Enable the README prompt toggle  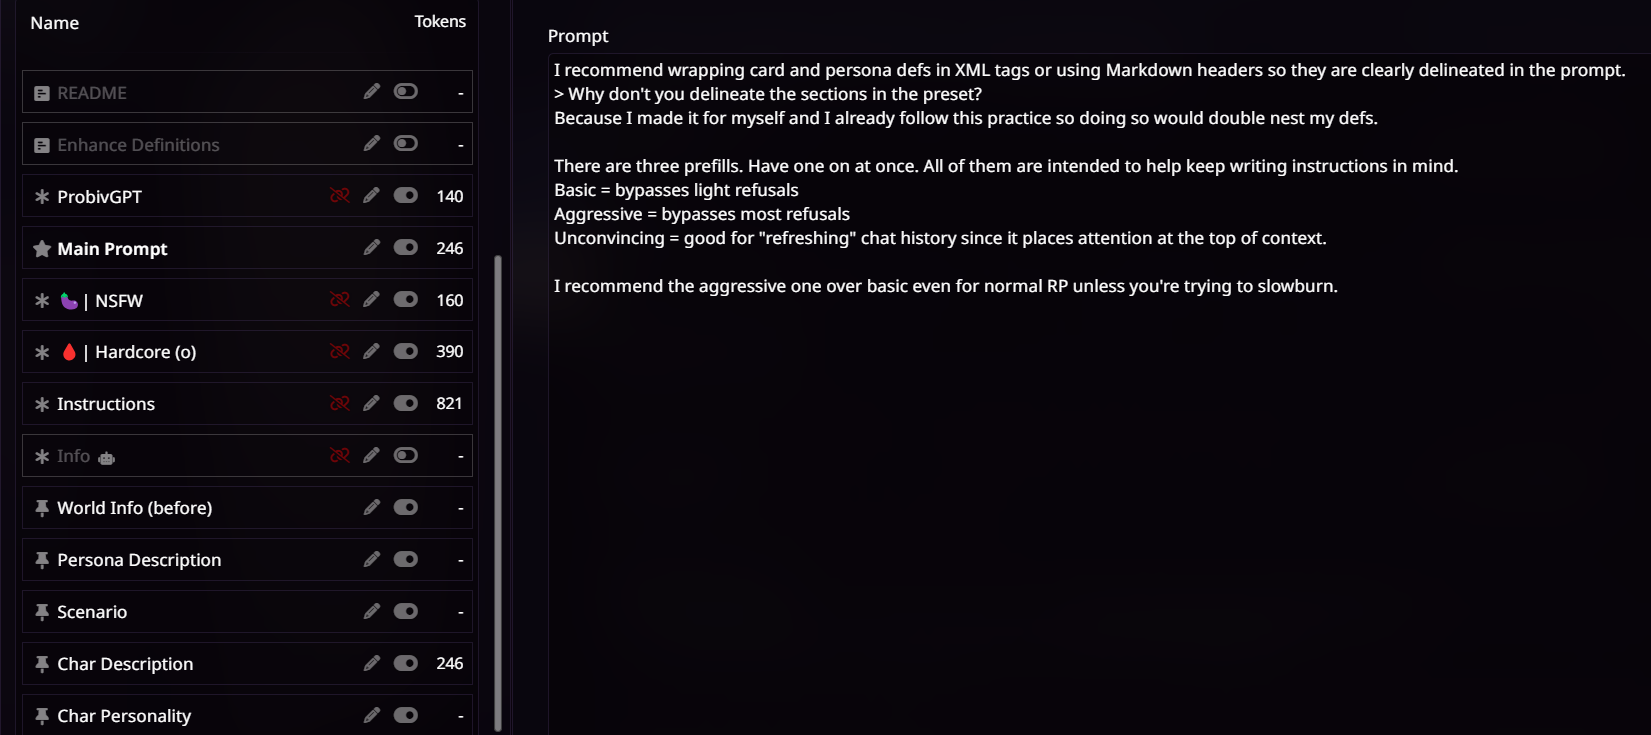[405, 91]
